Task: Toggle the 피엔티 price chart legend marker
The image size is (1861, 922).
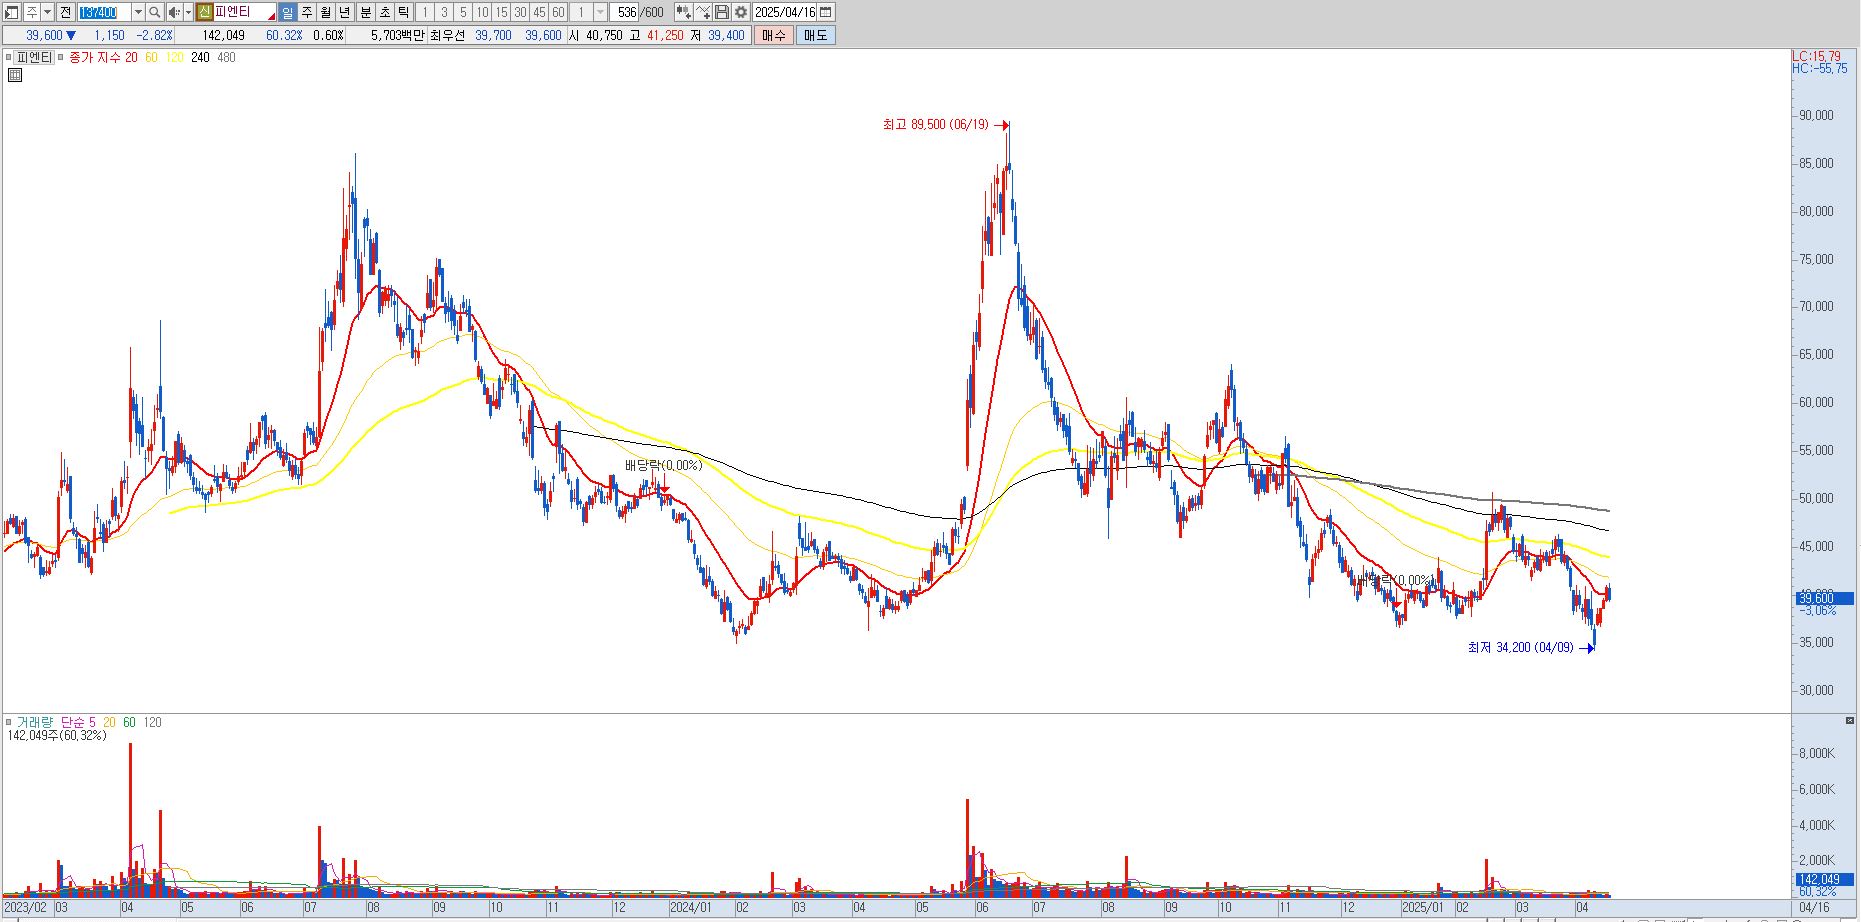Action: (x=9, y=57)
